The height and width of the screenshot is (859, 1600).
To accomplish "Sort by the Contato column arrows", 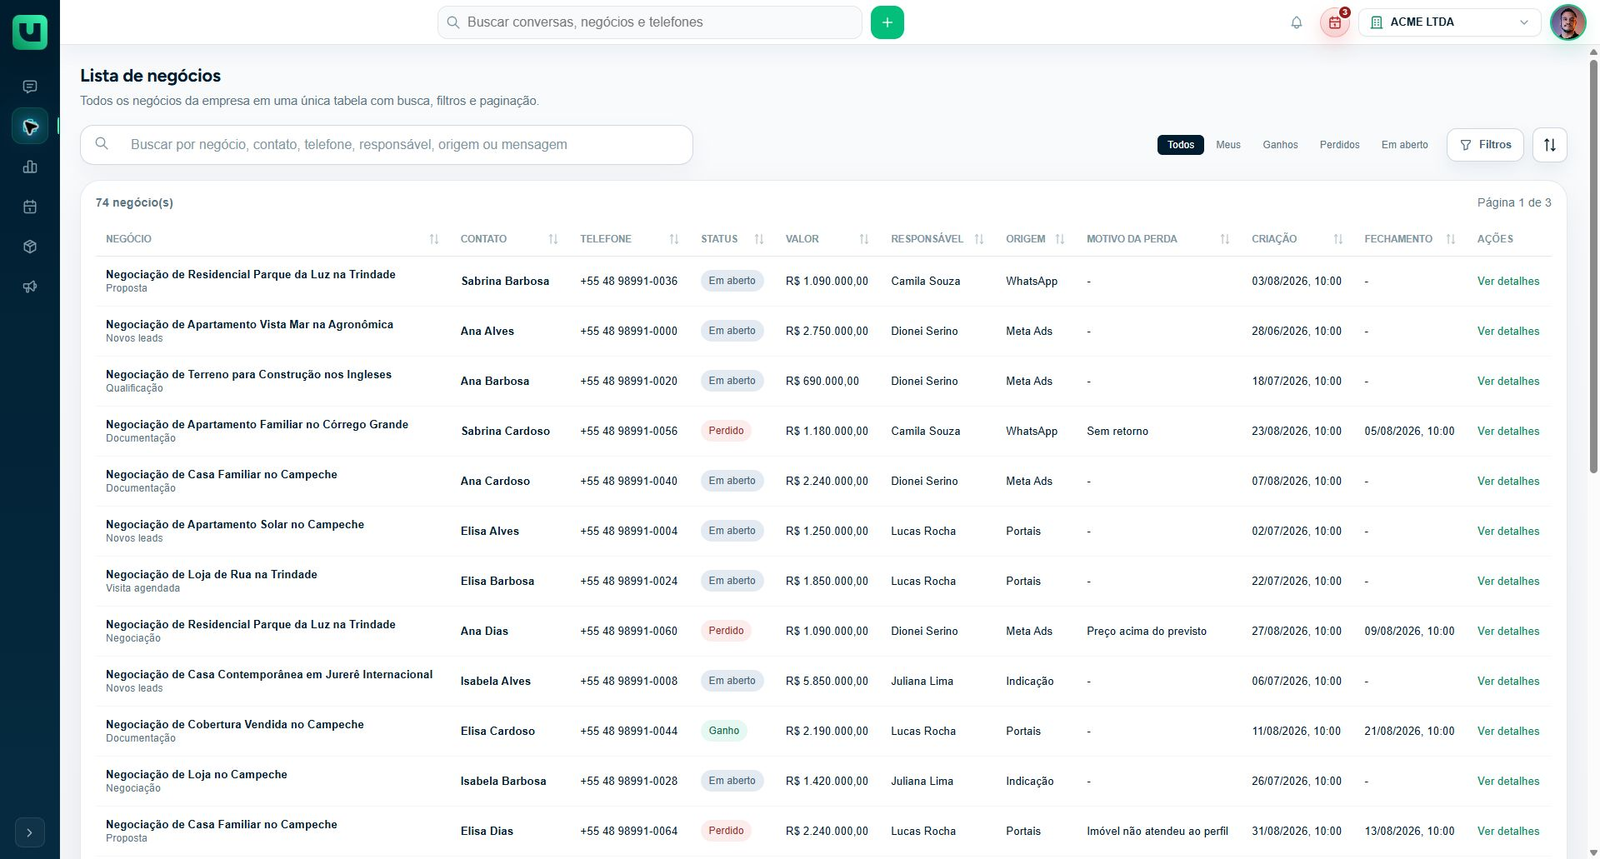I will pos(553,239).
